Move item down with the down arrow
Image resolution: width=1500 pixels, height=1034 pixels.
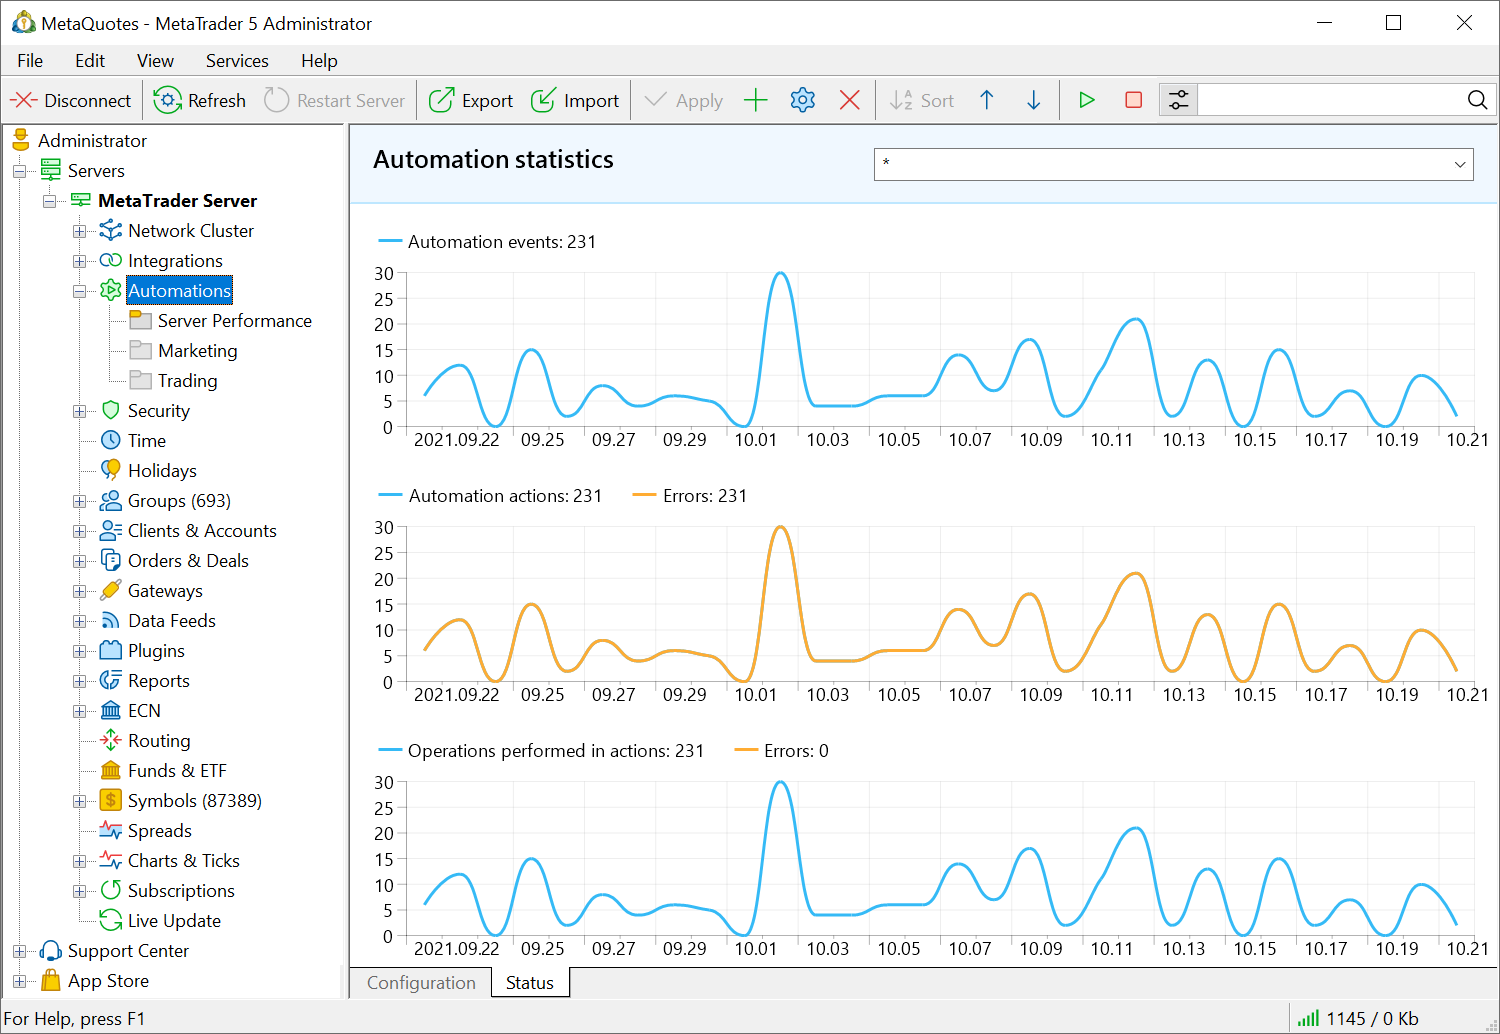(1034, 100)
